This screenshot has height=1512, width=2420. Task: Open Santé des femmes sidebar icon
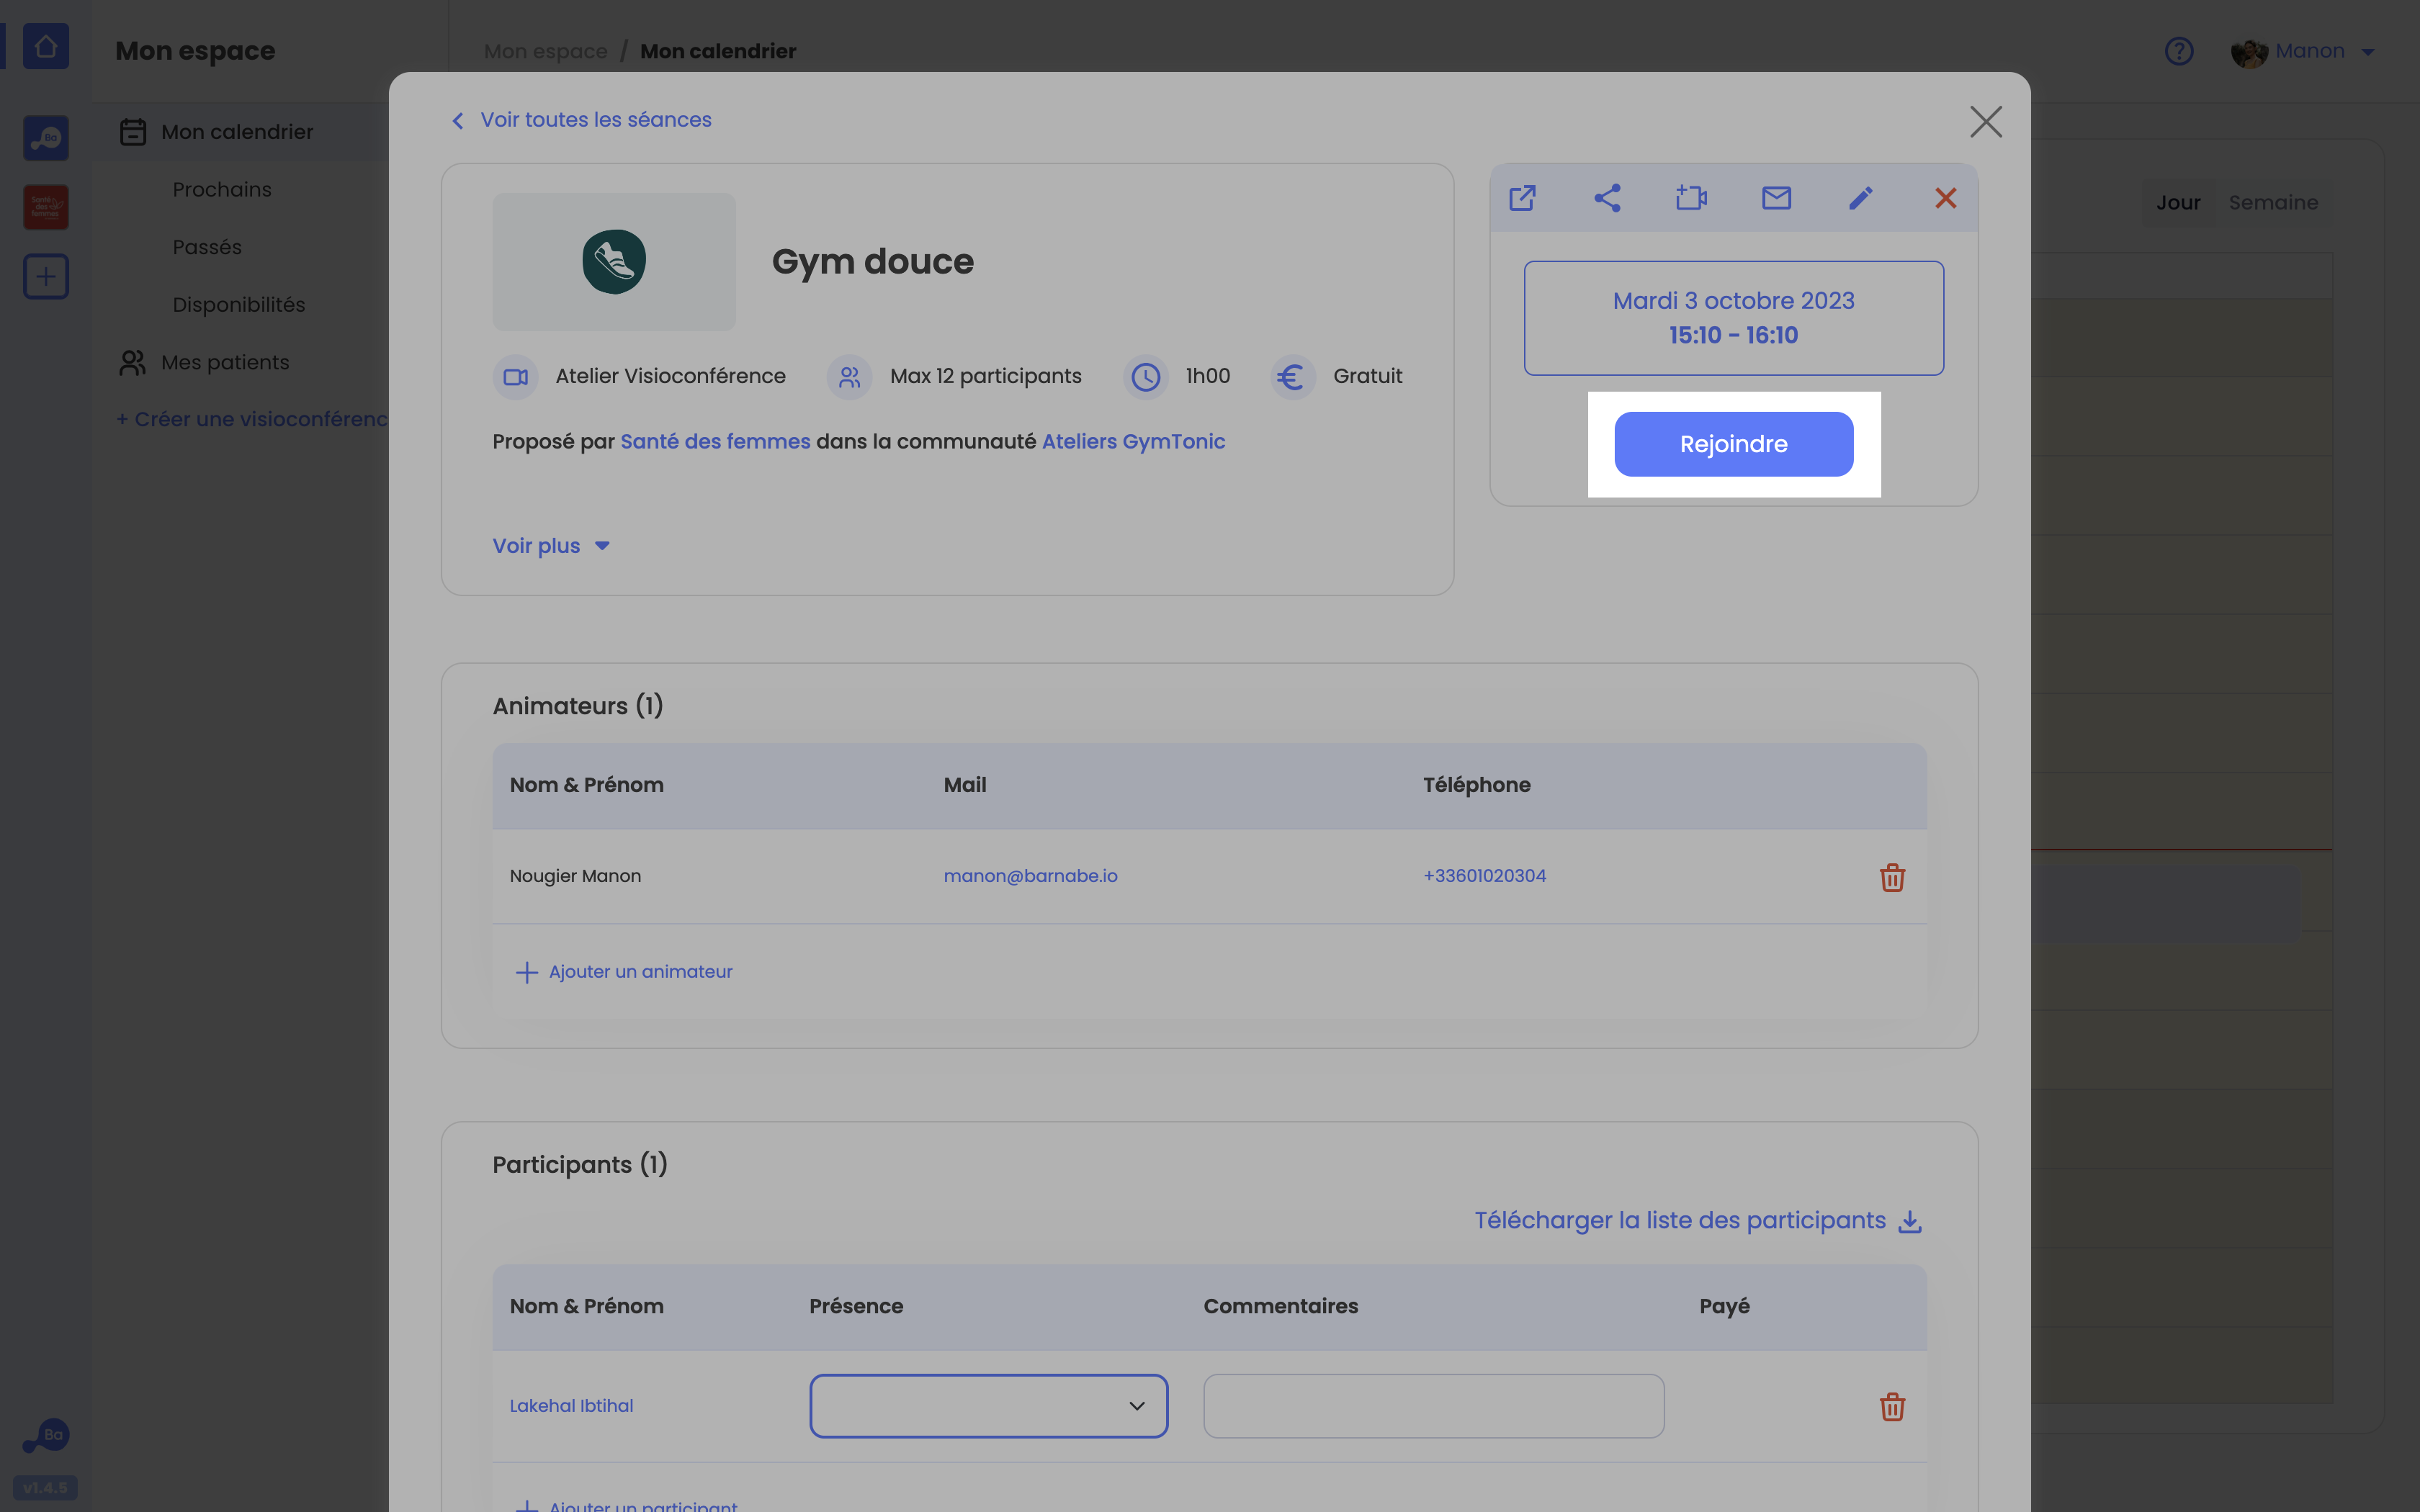[x=46, y=207]
